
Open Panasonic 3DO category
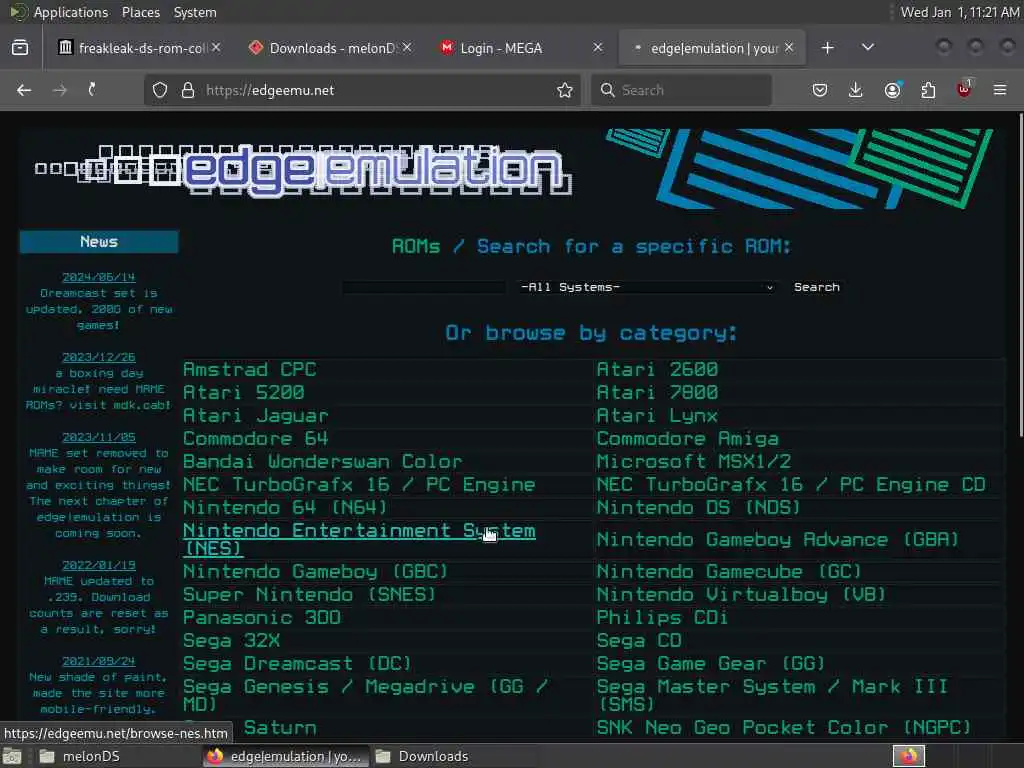pyautogui.click(x=261, y=618)
